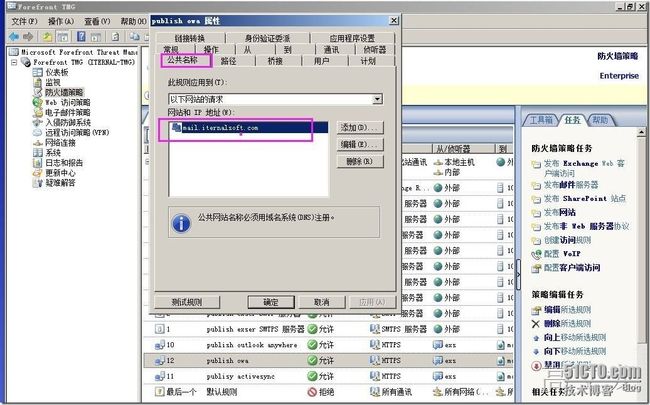Click task pane scrollbar up arrow
This screenshot has width=650, height=405.
pyautogui.click(x=641, y=133)
